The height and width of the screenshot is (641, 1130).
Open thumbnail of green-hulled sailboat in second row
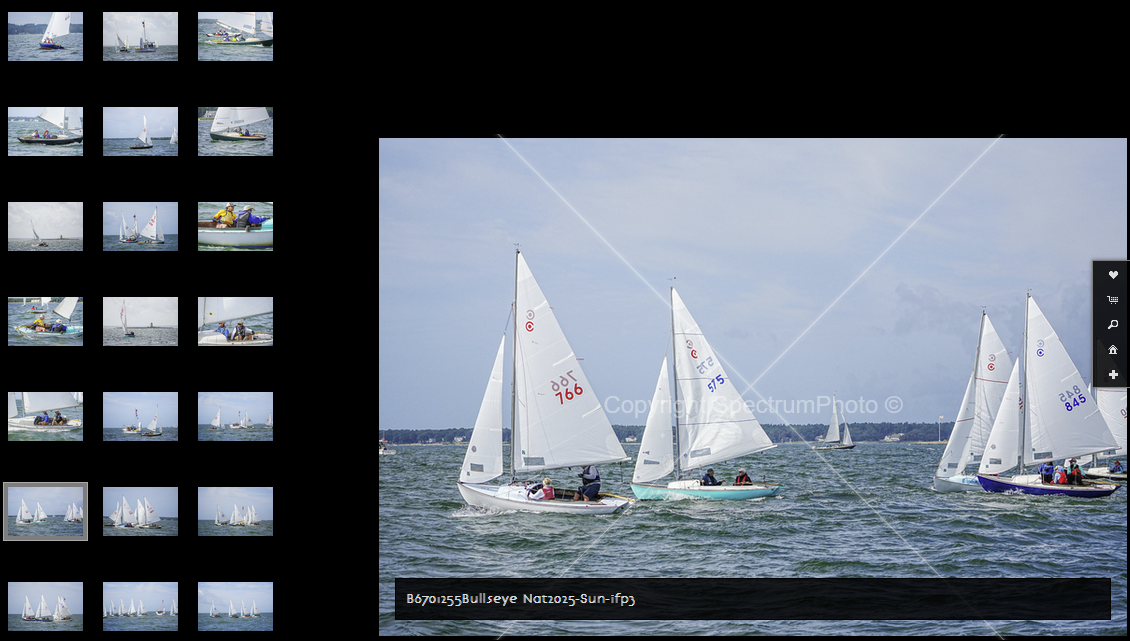(x=235, y=131)
